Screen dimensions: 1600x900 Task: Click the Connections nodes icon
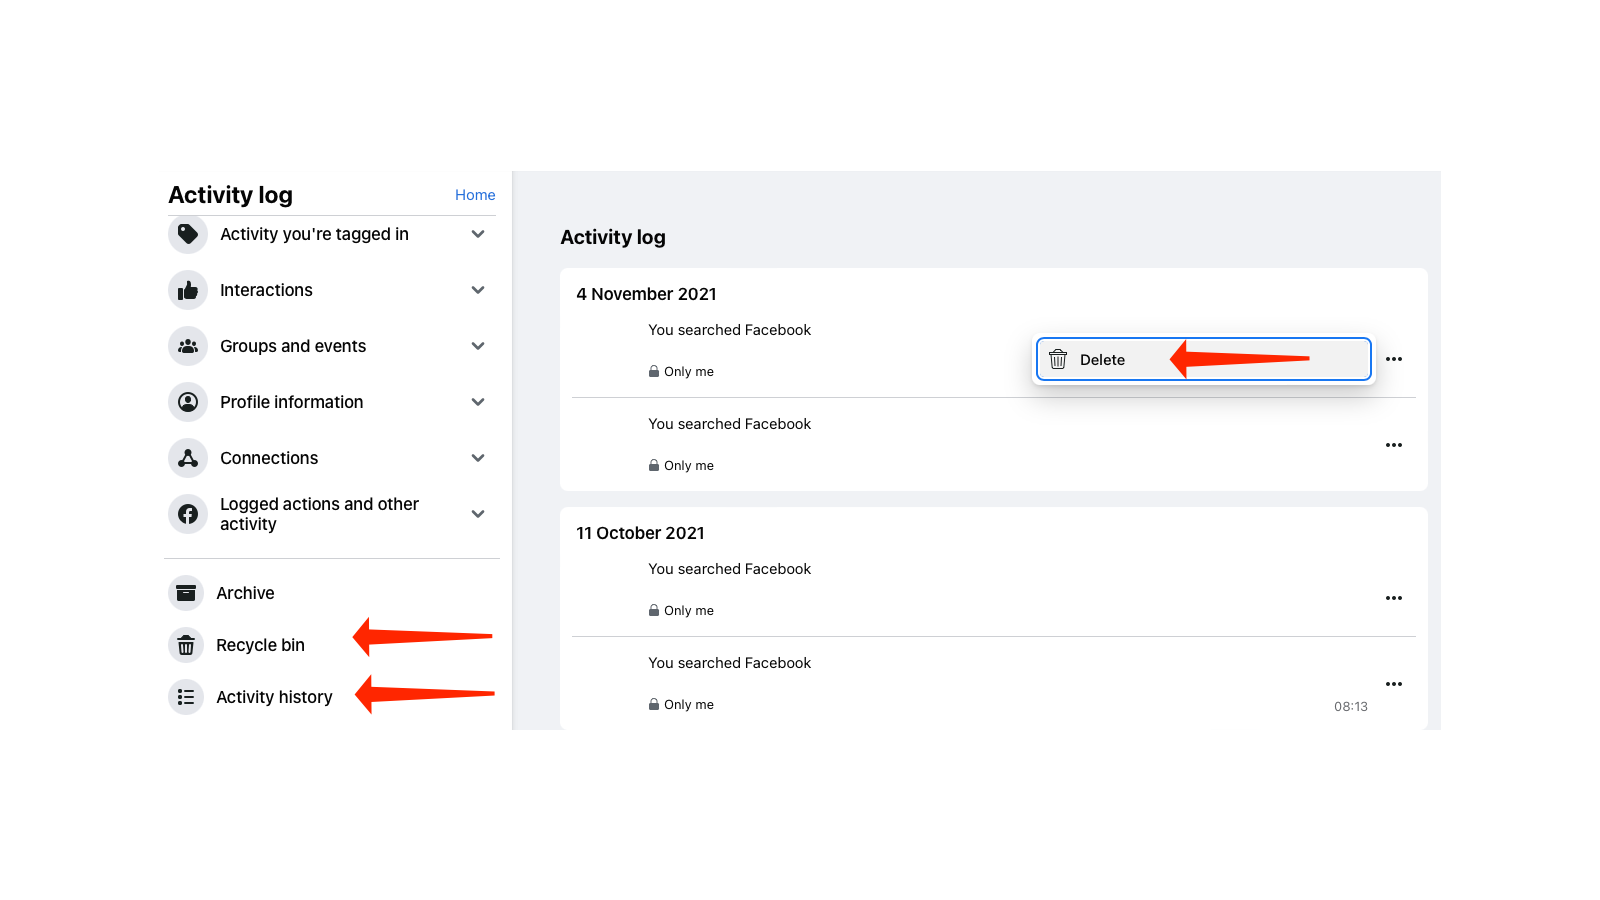pyautogui.click(x=188, y=458)
